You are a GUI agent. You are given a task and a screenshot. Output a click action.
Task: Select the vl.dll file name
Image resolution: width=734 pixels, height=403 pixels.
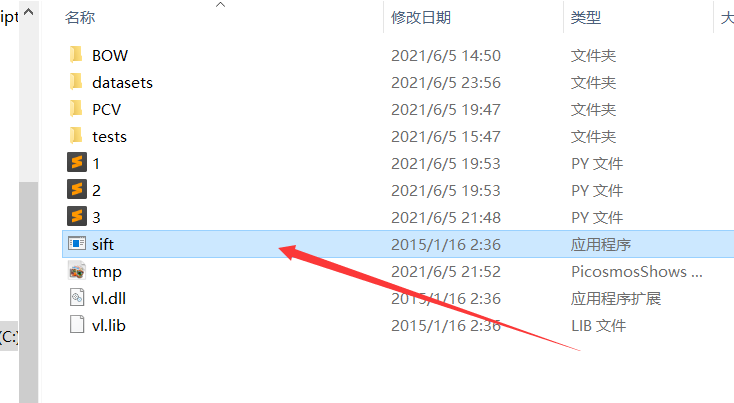[109, 298]
